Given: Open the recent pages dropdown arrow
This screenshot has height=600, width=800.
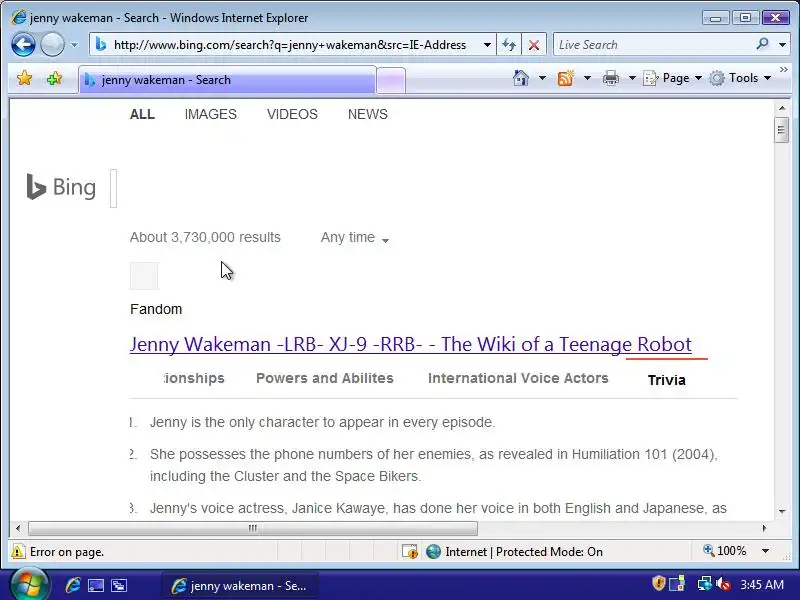Looking at the screenshot, I should click(74, 45).
